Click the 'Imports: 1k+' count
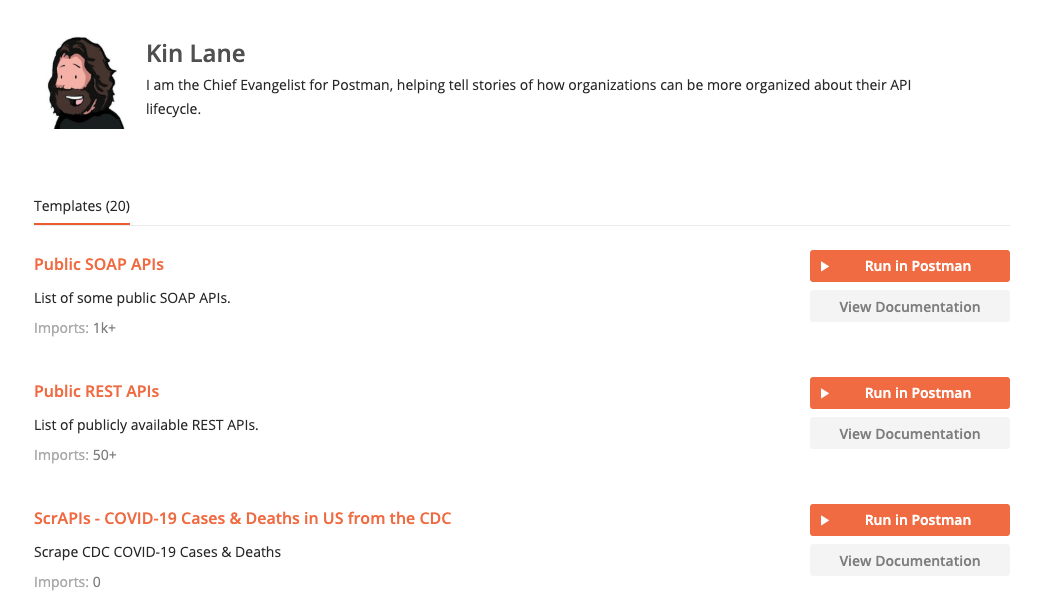Image resolution: width=1045 pixels, height=616 pixels. (75, 328)
